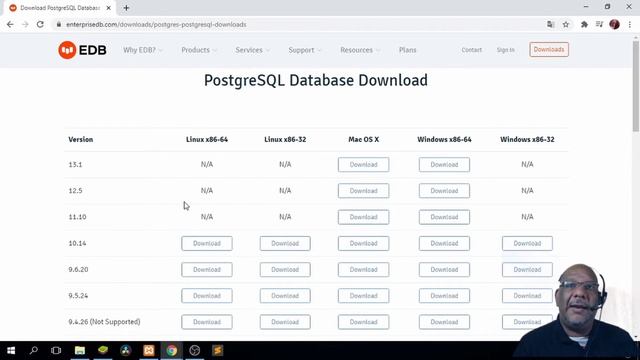Download version 10.14 for Windows x86-64
Screen dimensions: 640x360
point(444,243)
